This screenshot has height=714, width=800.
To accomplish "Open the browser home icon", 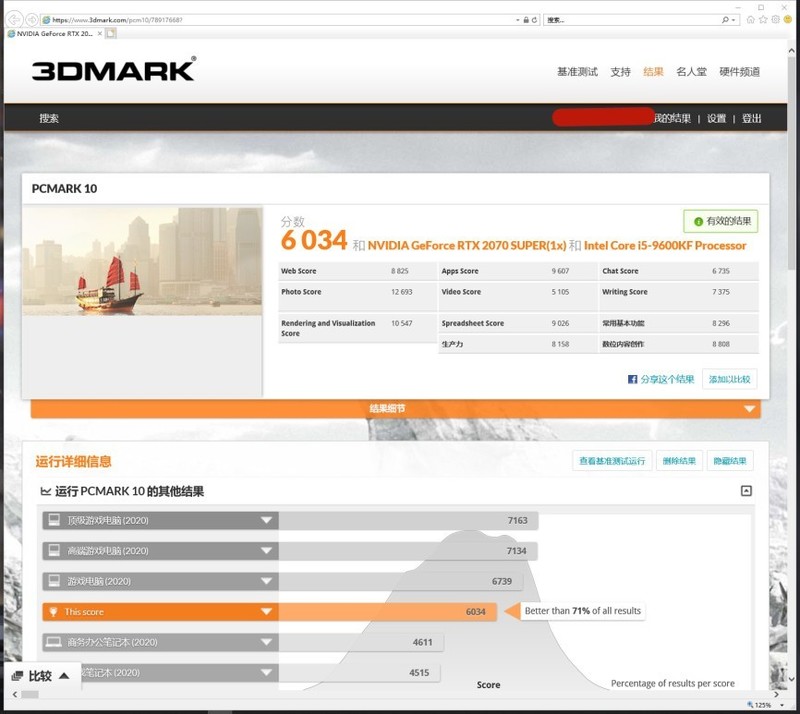I will [751, 19].
